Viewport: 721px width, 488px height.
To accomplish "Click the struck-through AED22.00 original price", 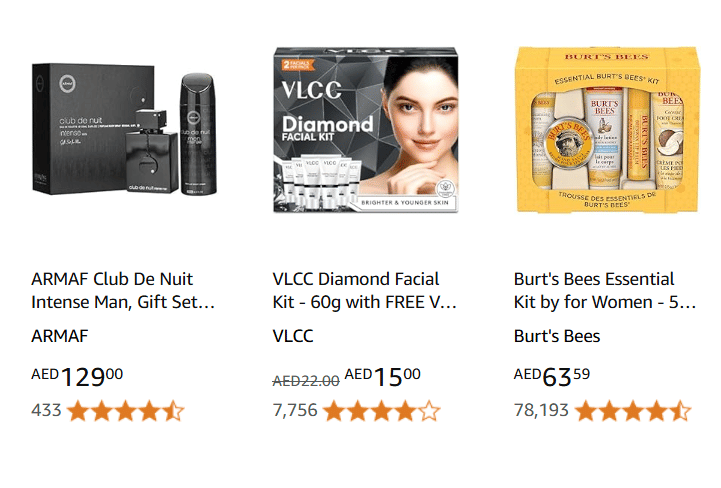I will 306,379.
